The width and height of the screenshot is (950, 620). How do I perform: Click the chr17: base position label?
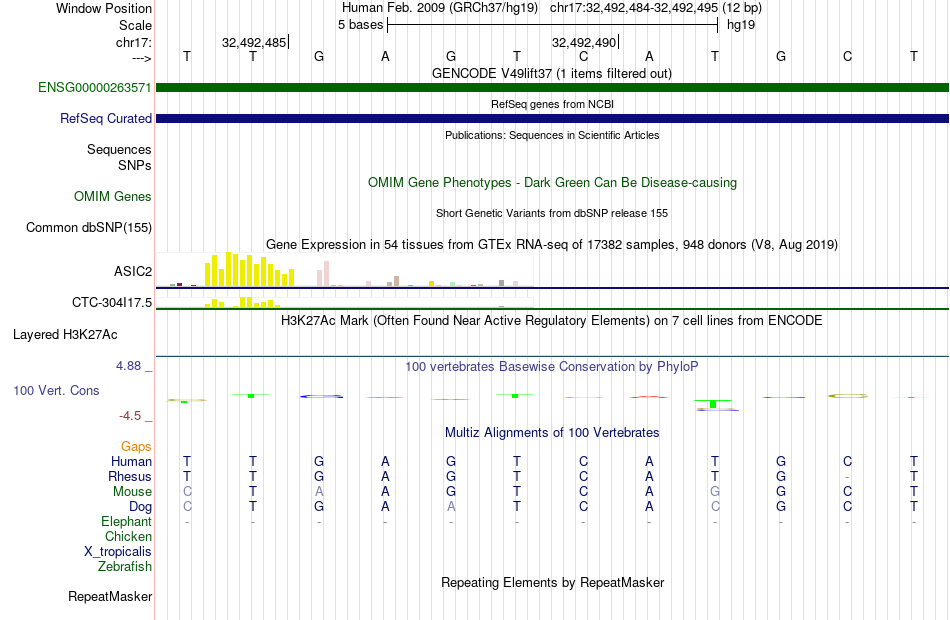click(133, 42)
